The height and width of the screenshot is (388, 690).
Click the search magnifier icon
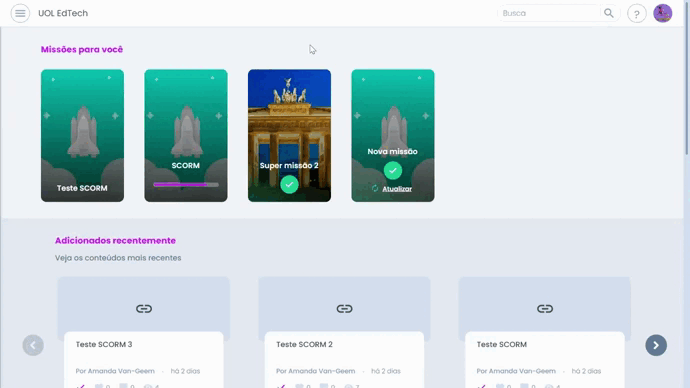pos(609,13)
